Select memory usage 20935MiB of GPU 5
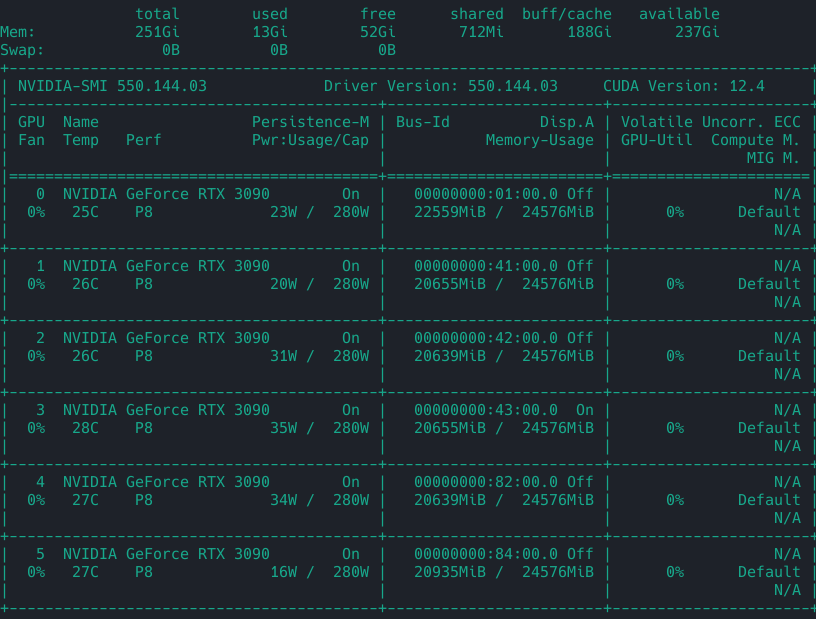This screenshot has width=816, height=619. click(450, 572)
